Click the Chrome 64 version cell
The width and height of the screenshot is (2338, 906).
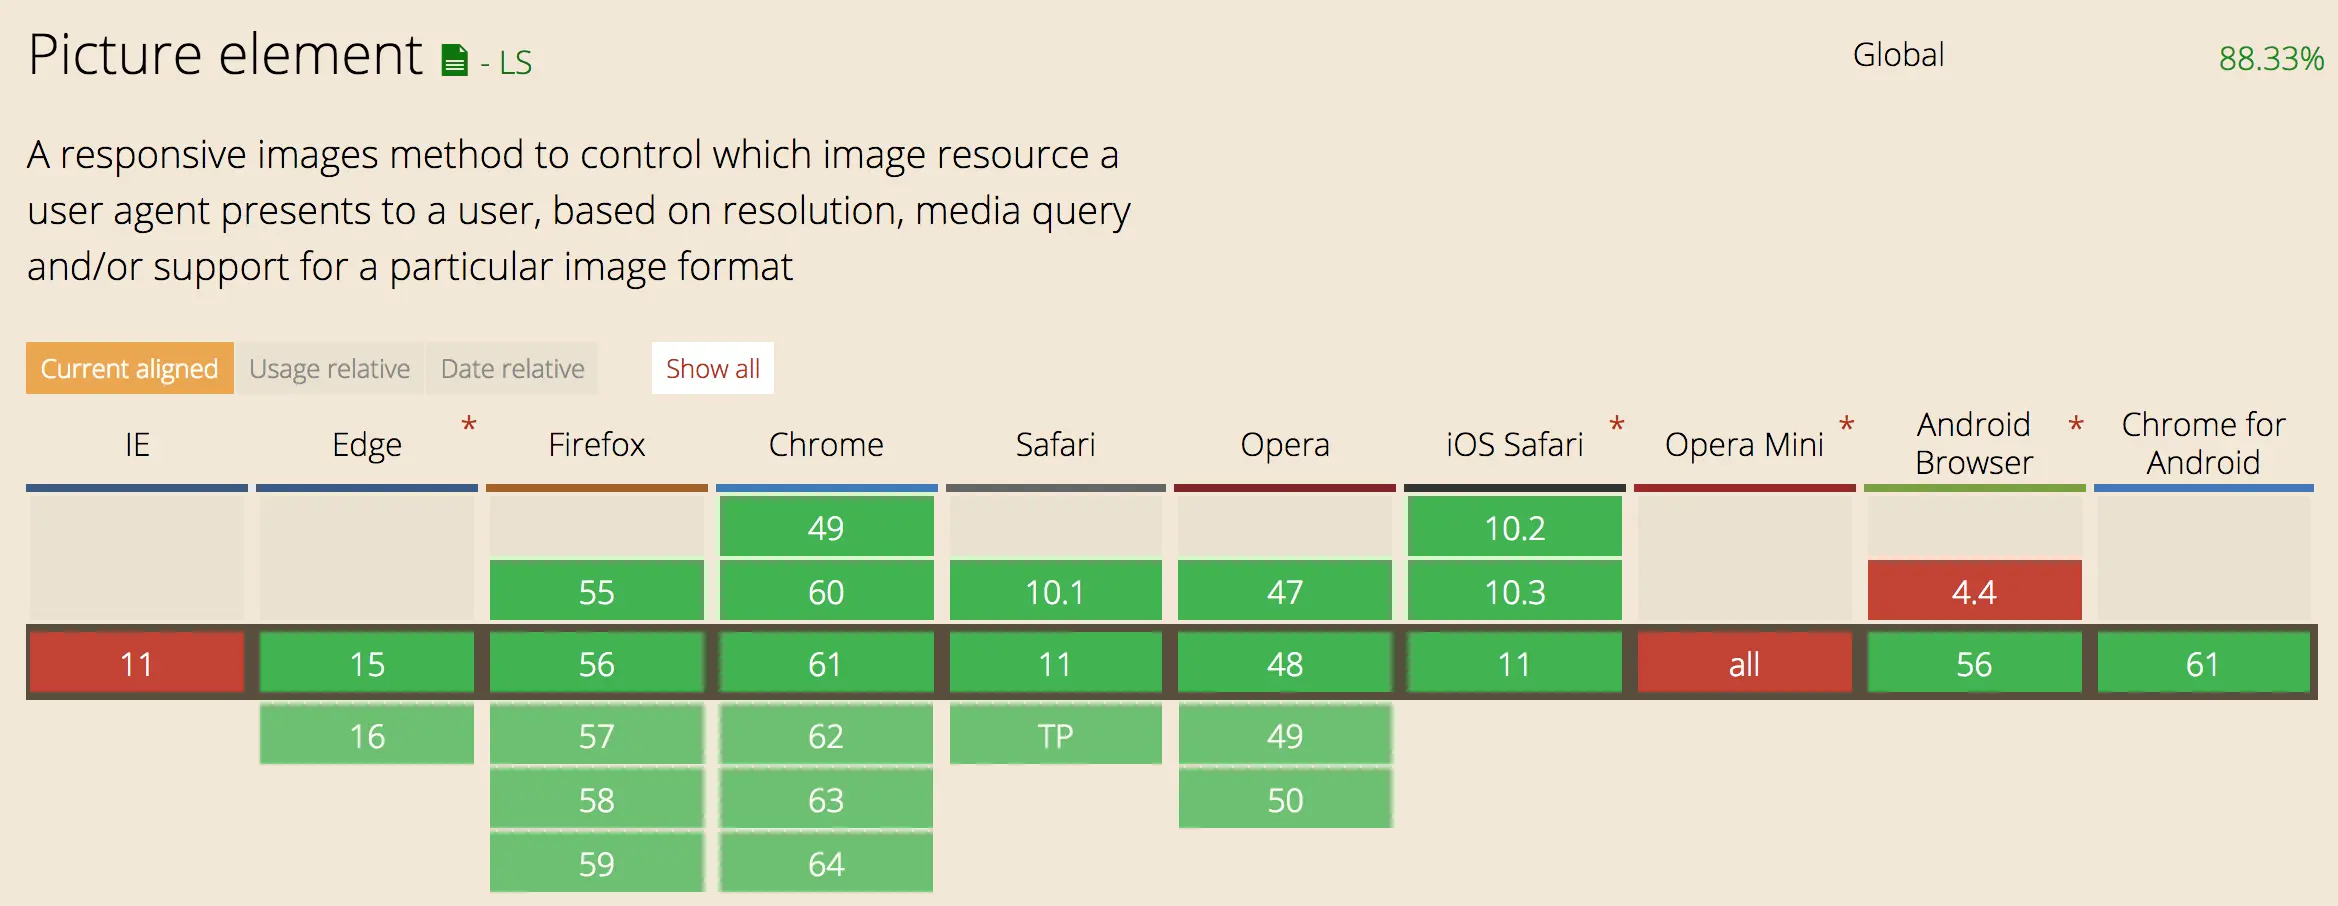coord(826,863)
